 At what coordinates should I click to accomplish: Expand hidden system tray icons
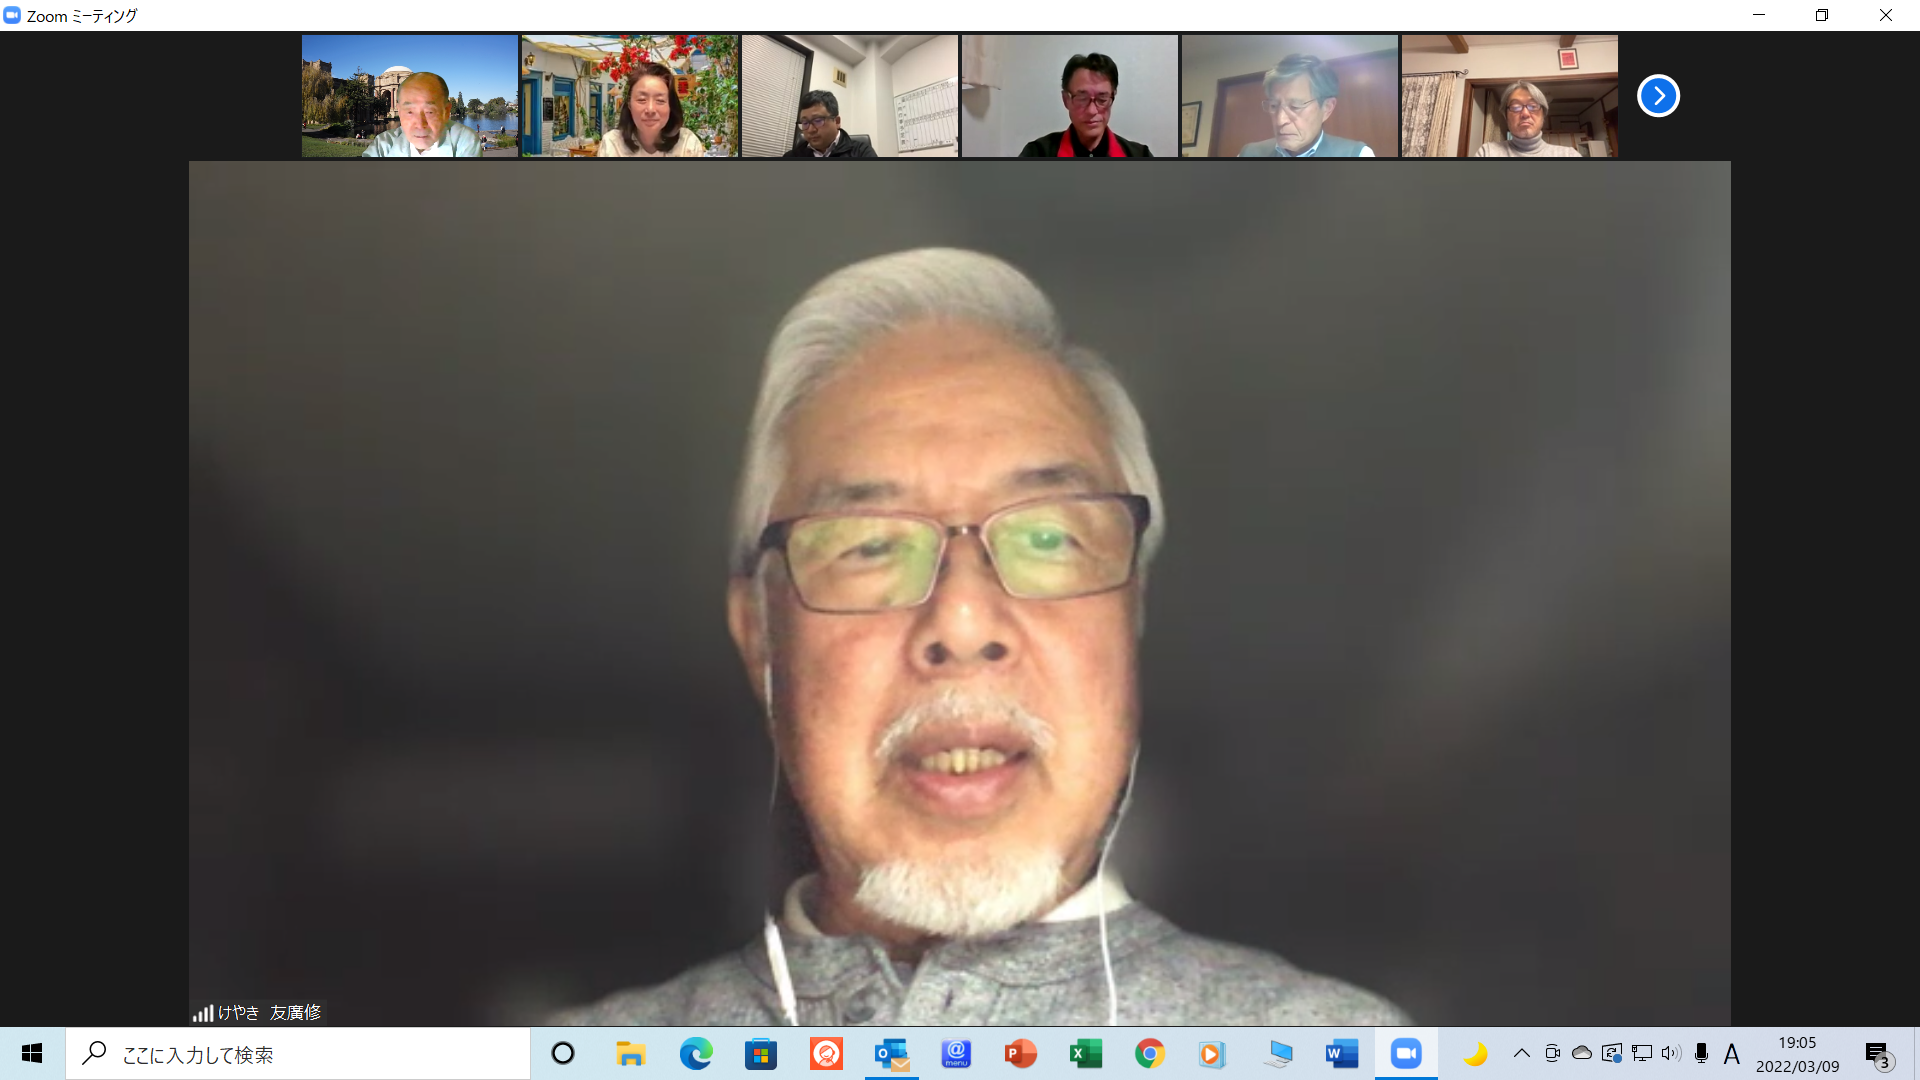[1522, 1053]
